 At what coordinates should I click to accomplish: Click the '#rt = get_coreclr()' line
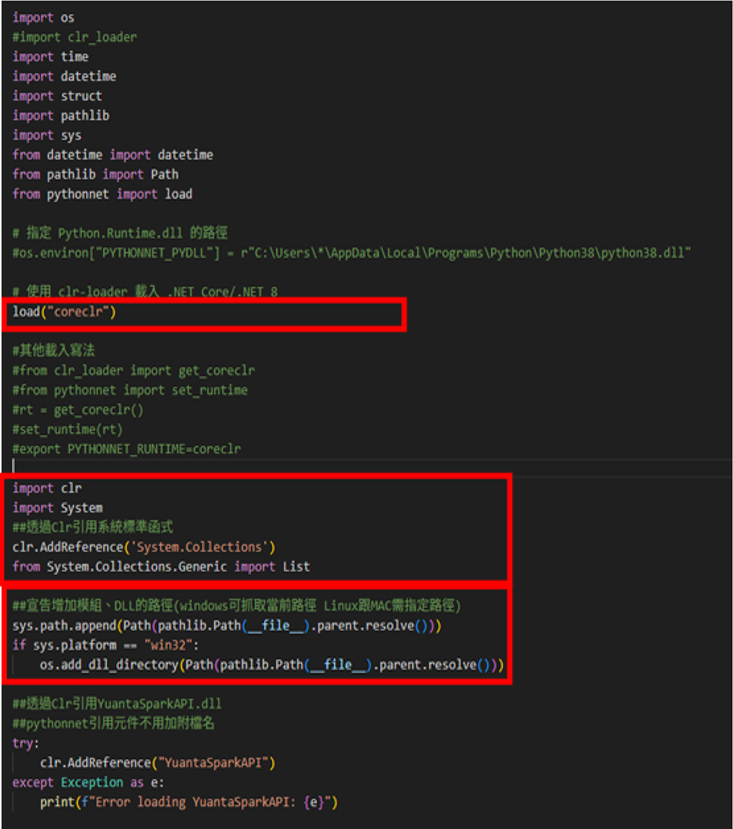pos(78,410)
